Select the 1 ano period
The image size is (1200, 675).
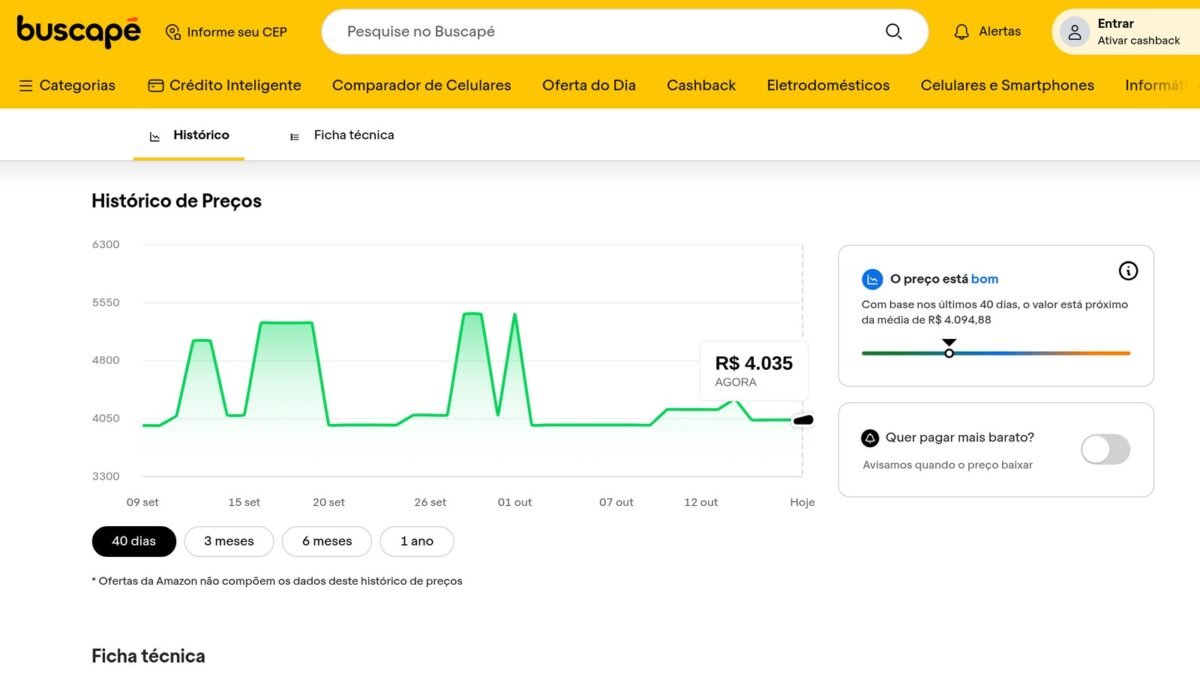pyautogui.click(x=417, y=541)
